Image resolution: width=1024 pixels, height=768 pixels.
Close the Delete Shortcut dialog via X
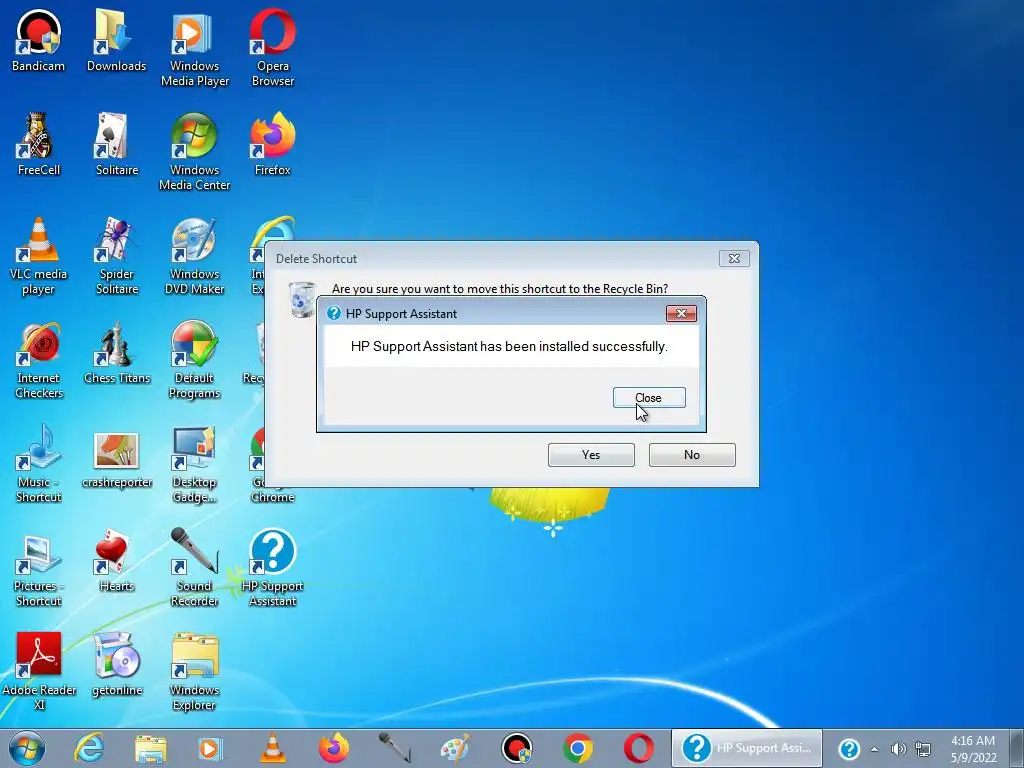click(x=734, y=259)
